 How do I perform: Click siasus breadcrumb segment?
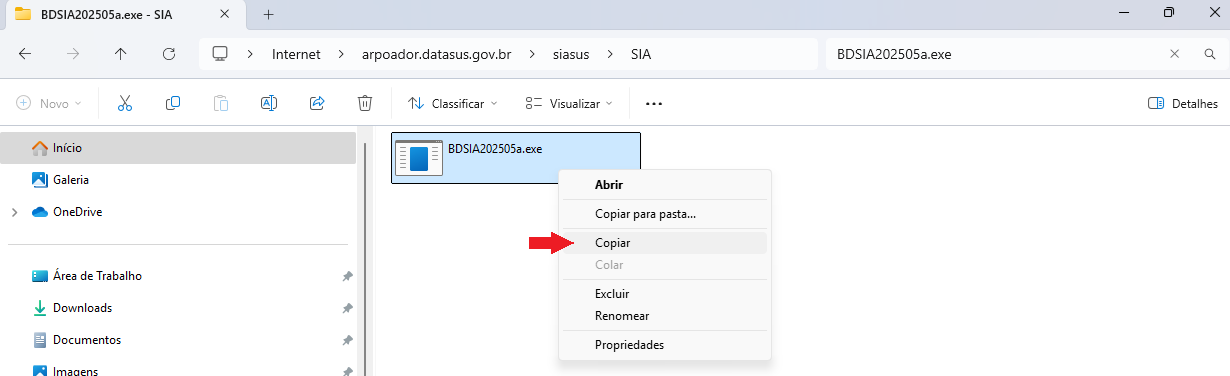[570, 54]
